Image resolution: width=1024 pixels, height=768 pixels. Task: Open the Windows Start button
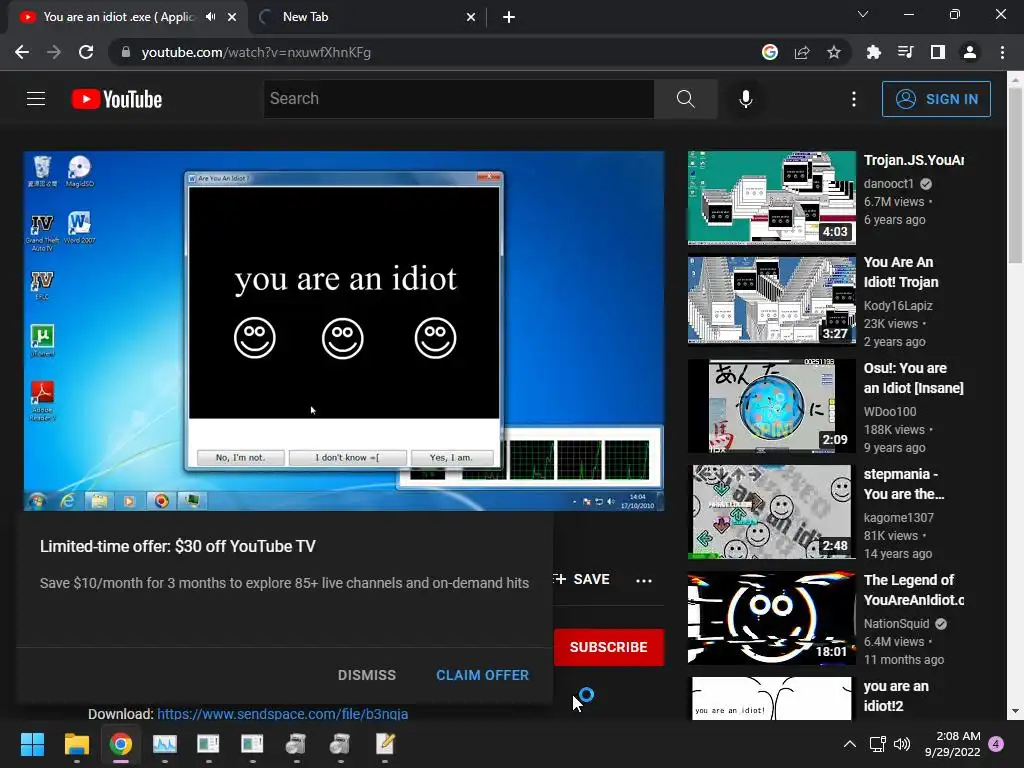[x=32, y=744]
